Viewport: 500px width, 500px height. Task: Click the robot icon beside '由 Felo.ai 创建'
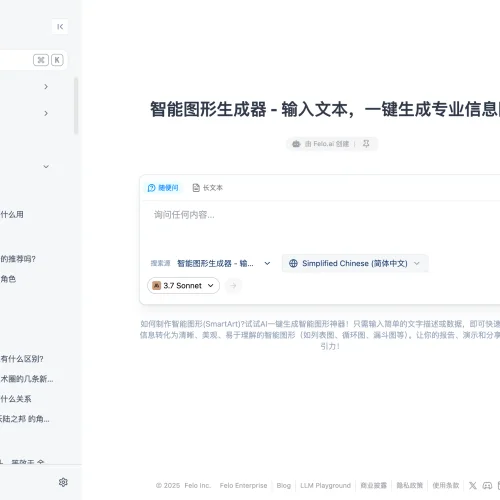[x=296, y=144]
